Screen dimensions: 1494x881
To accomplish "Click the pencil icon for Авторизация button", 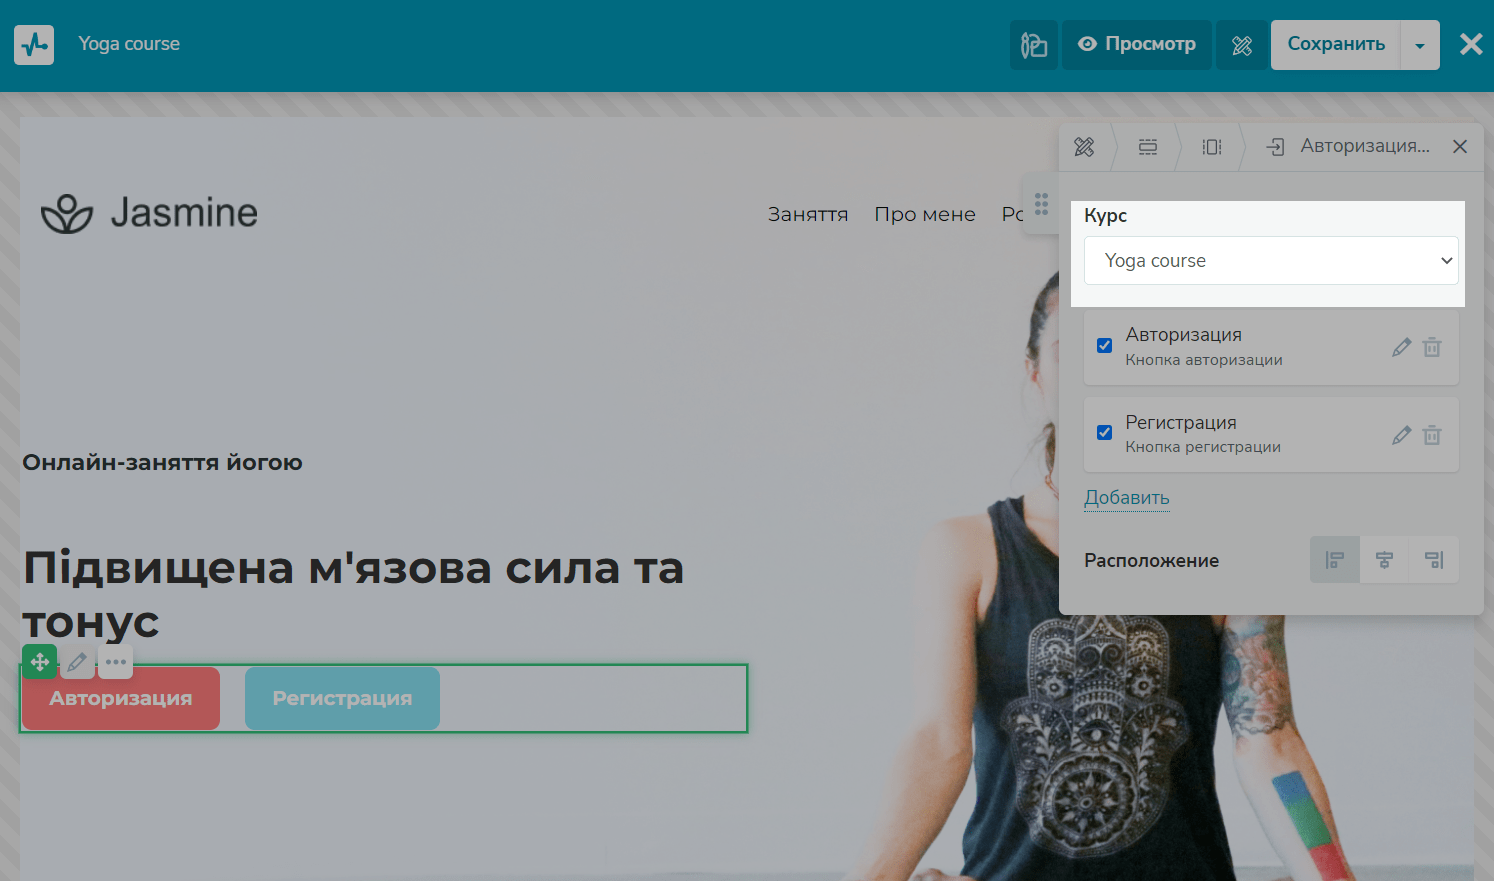I will point(1401,347).
